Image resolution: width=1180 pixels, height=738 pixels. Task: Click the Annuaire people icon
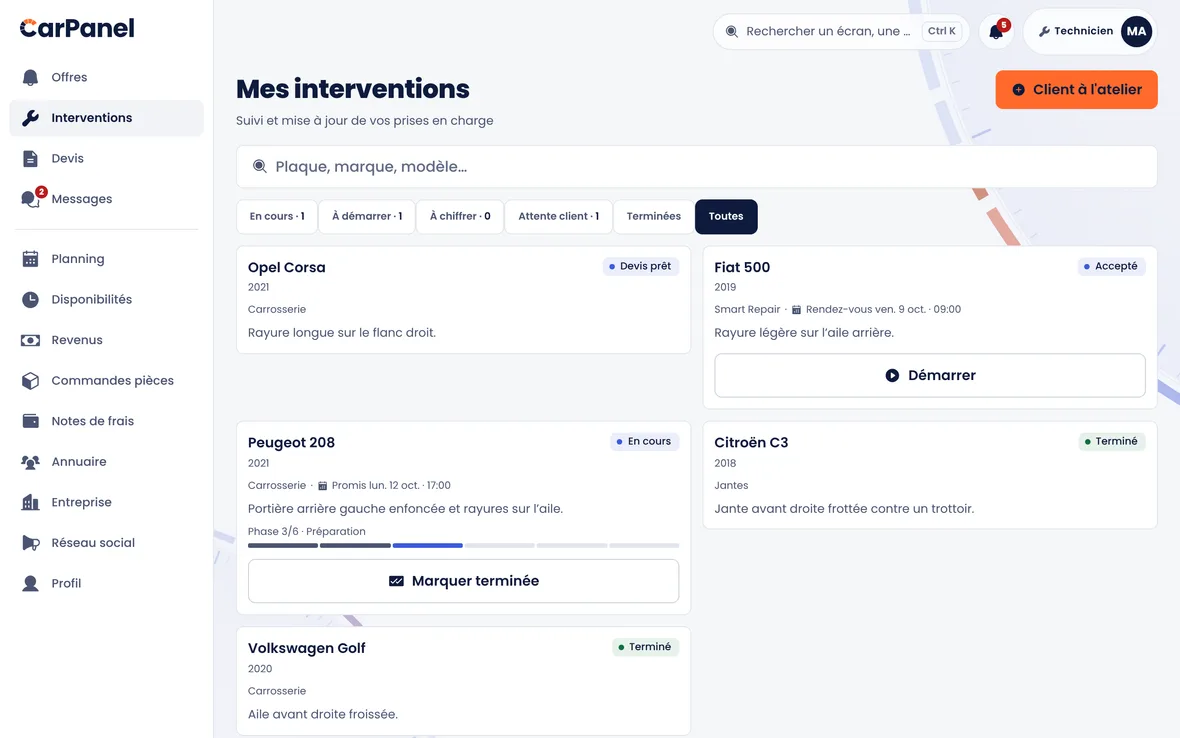click(30, 462)
